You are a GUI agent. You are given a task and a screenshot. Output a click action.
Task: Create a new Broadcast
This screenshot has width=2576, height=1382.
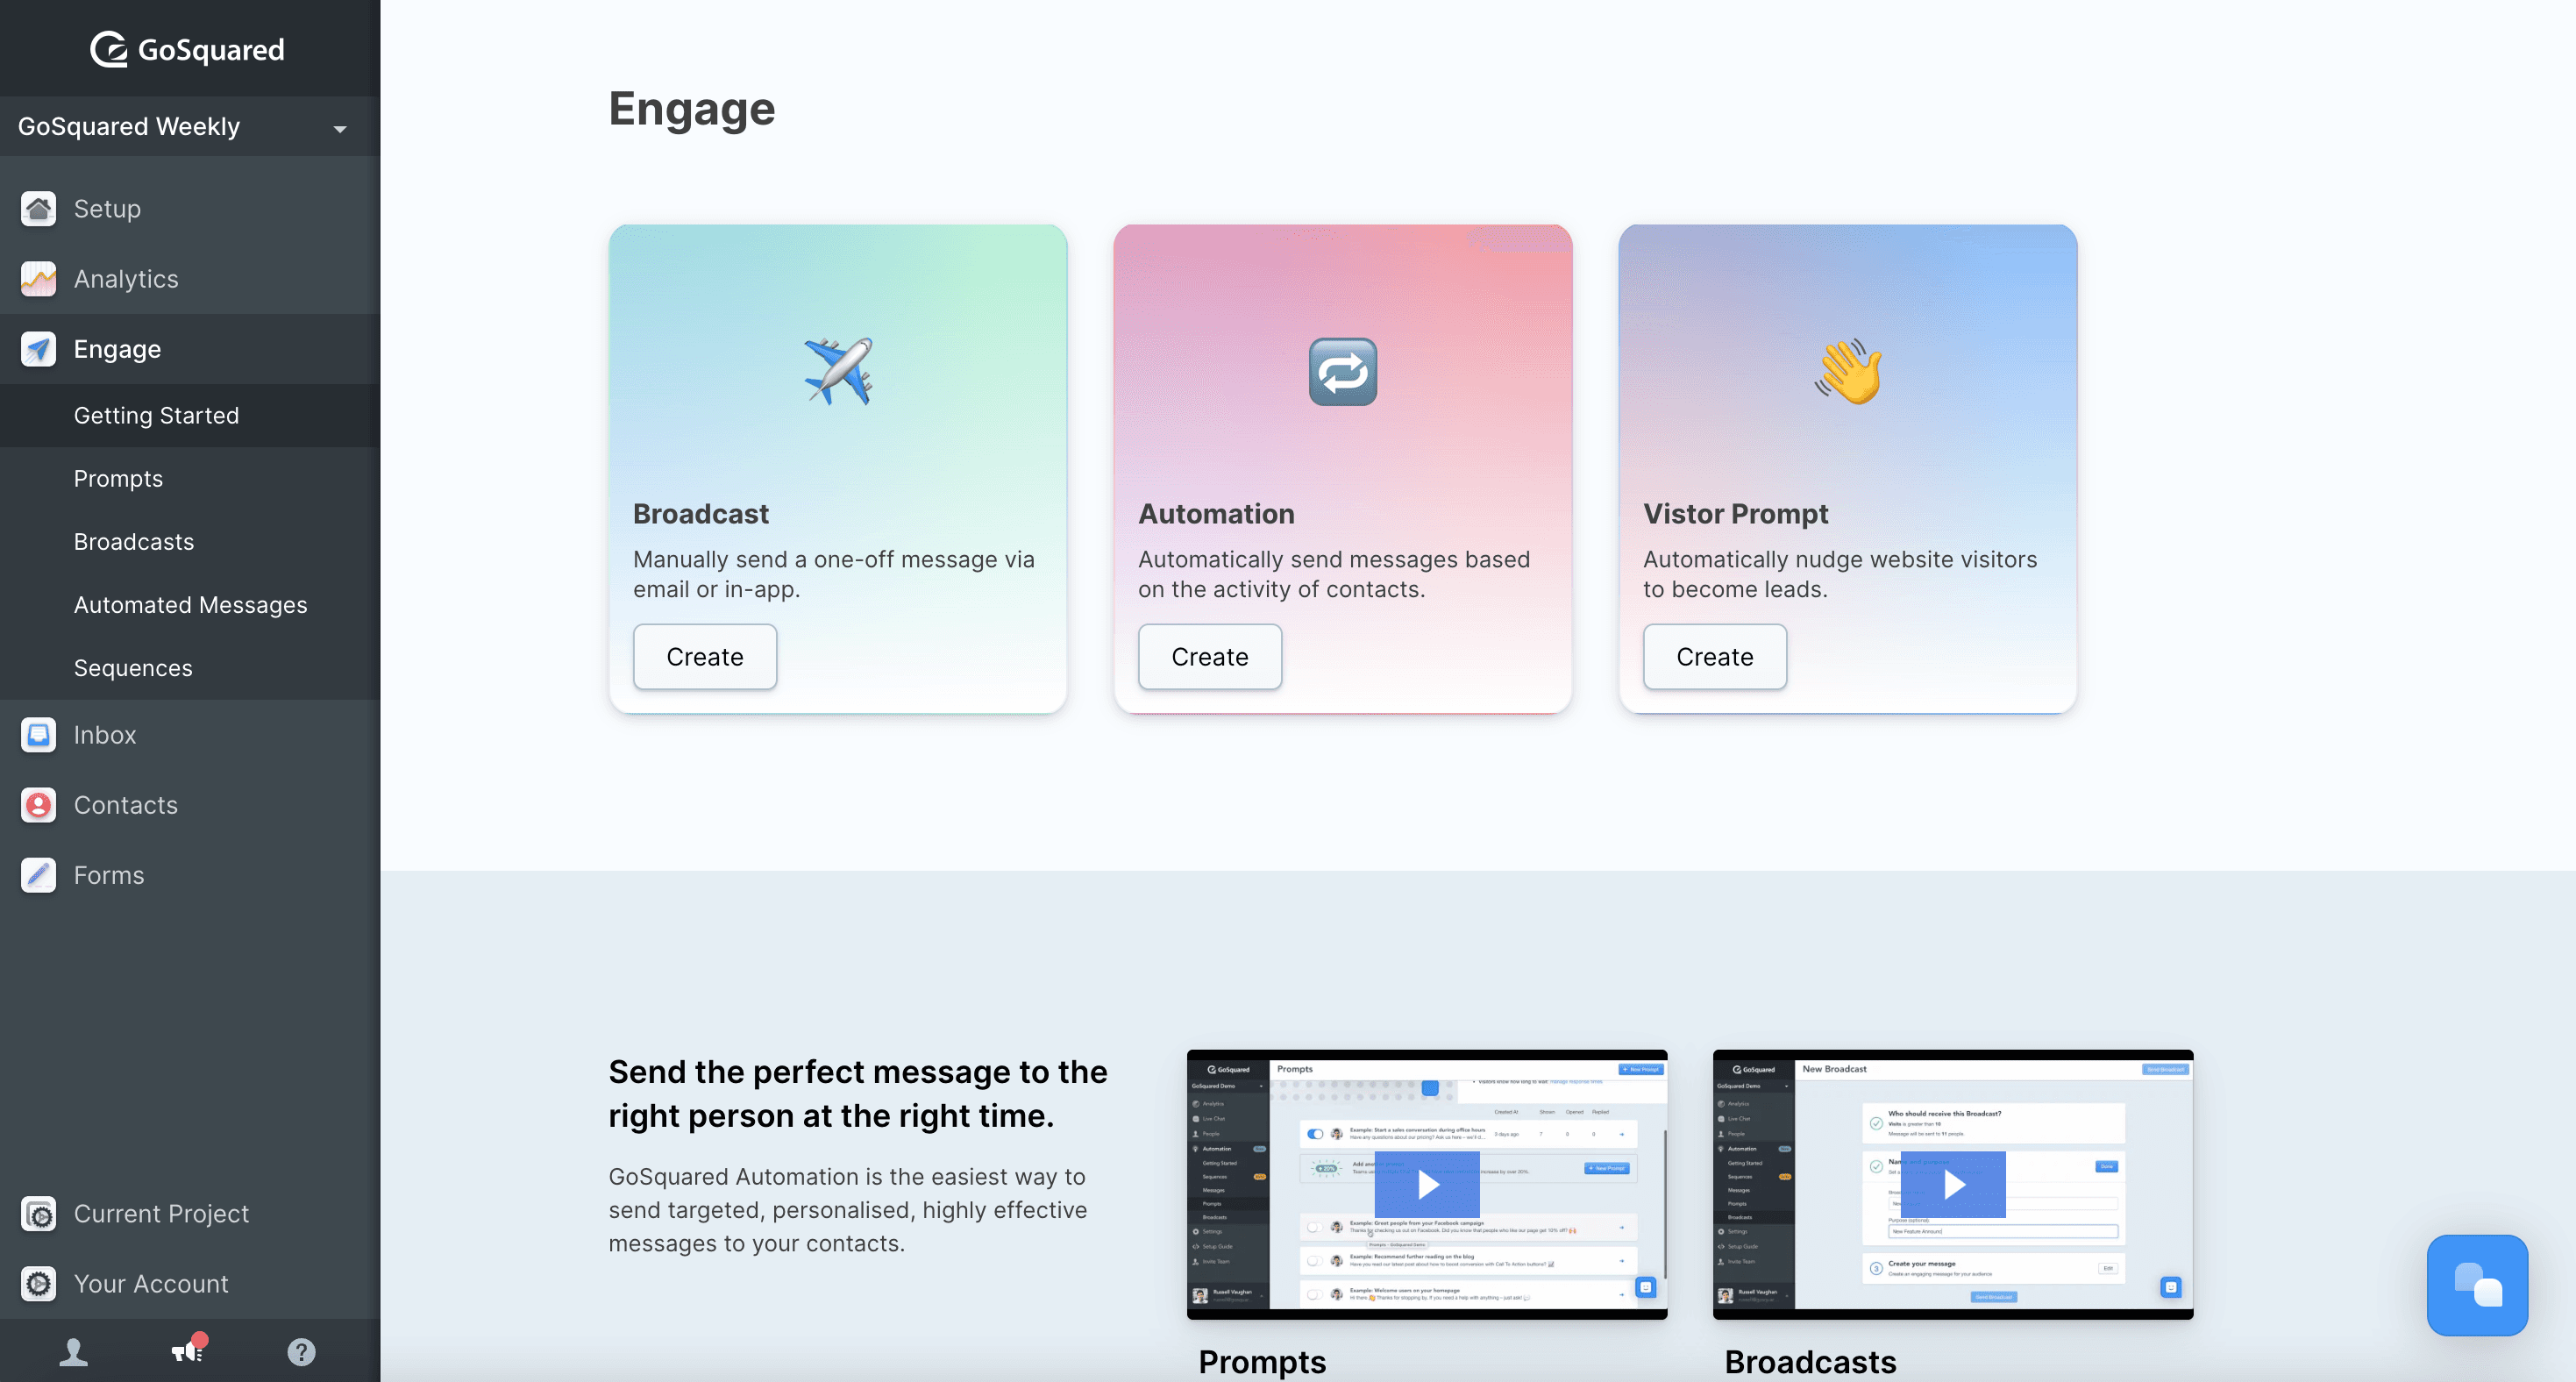pos(704,657)
